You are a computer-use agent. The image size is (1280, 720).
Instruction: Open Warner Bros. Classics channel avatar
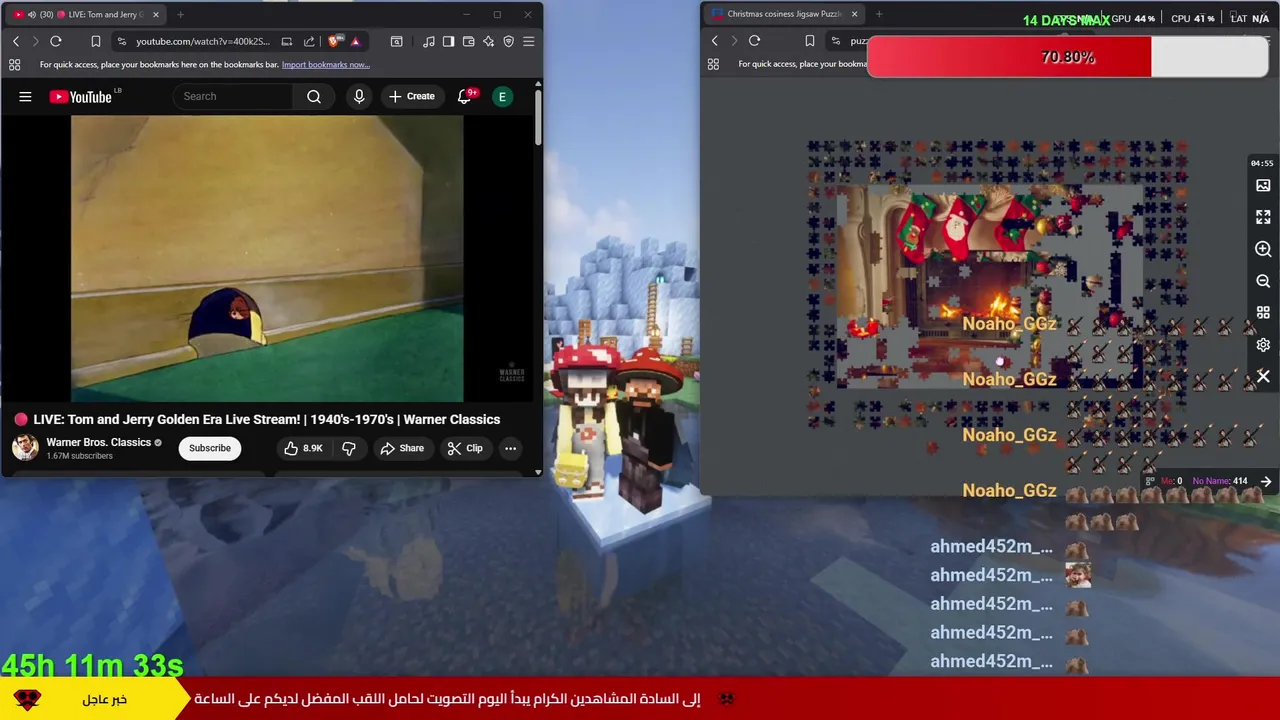[25, 447]
